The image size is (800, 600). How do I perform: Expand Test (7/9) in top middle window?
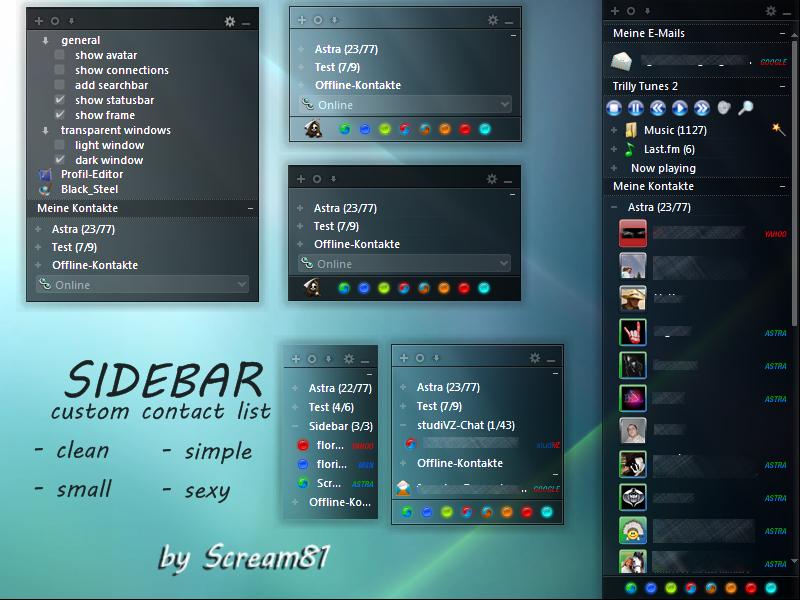[301, 67]
